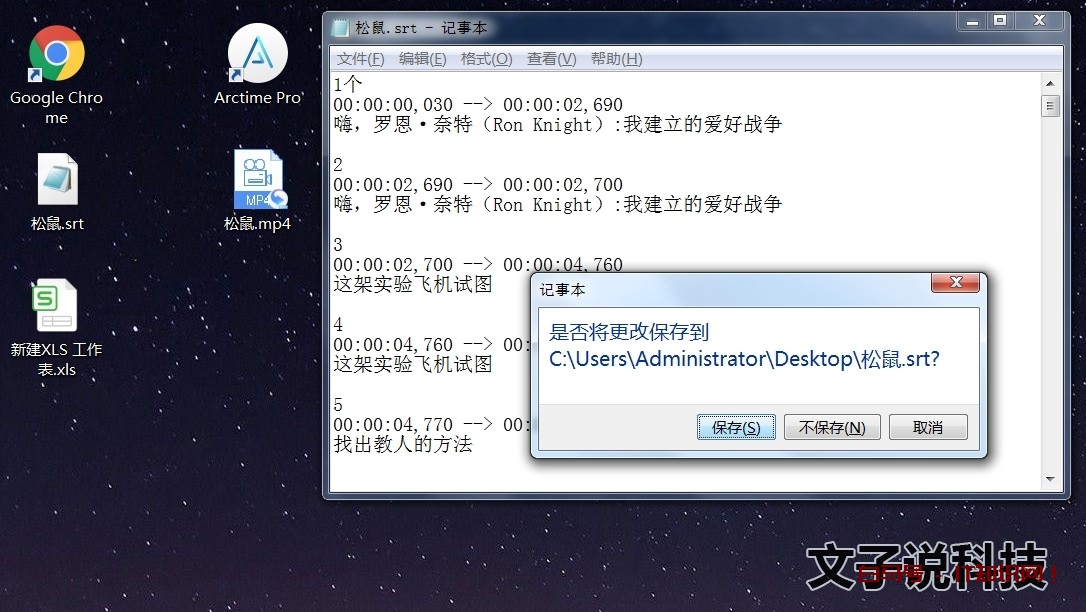1086x612 pixels.
Task: Close the 记事本 save prompt dialog
Action: pyautogui.click(x=956, y=282)
